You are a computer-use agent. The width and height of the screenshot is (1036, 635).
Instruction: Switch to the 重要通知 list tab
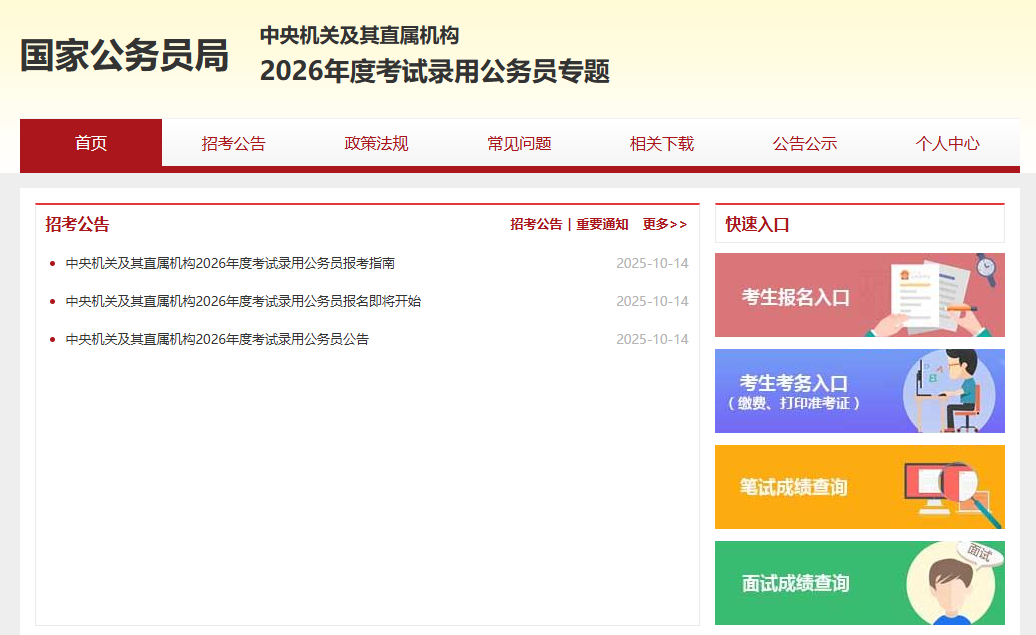602,224
